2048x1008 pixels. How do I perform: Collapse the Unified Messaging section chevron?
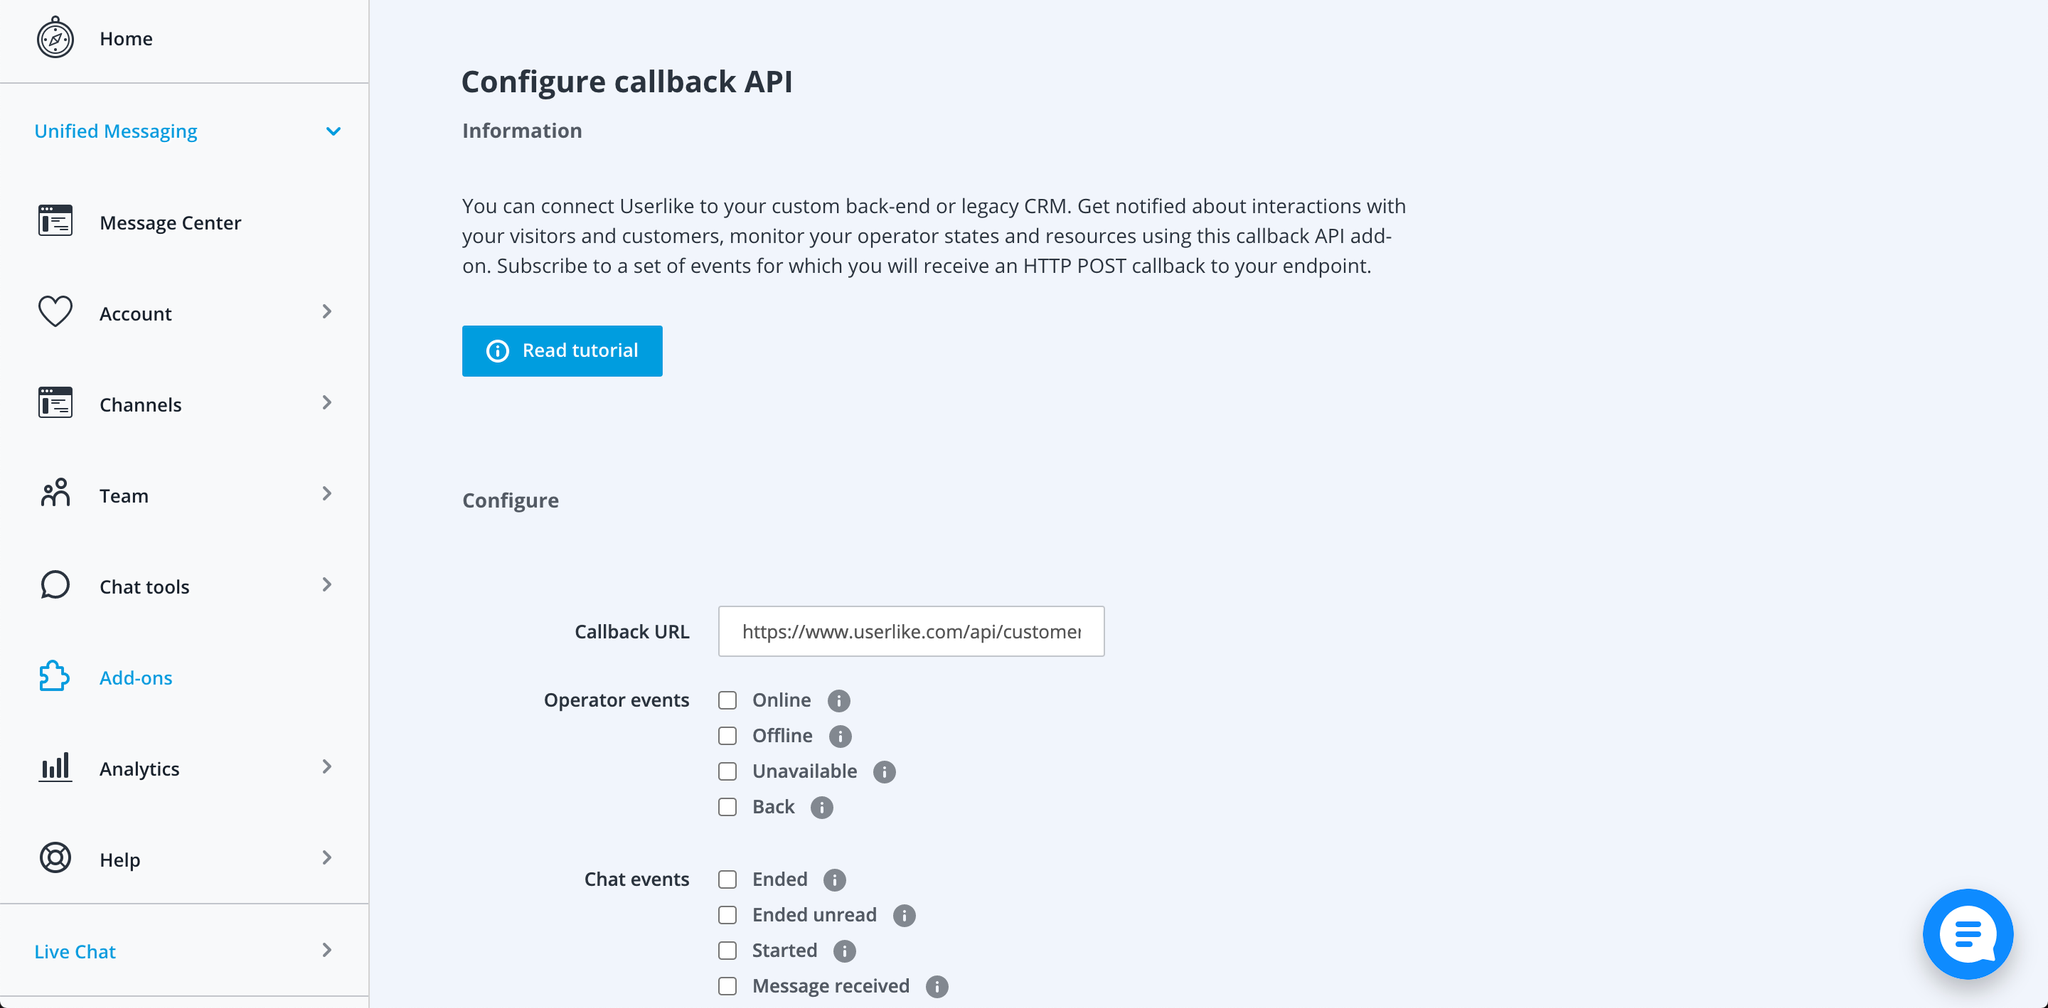[333, 131]
